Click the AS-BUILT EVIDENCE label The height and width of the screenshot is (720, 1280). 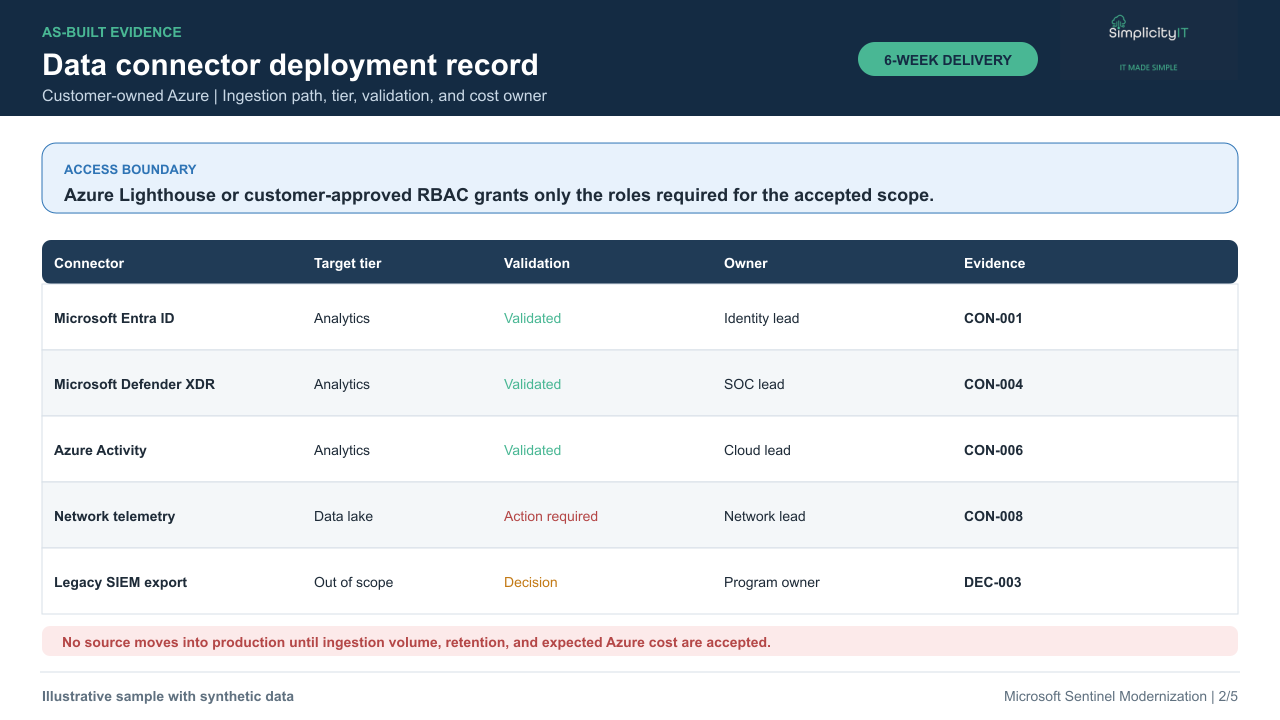click(112, 32)
